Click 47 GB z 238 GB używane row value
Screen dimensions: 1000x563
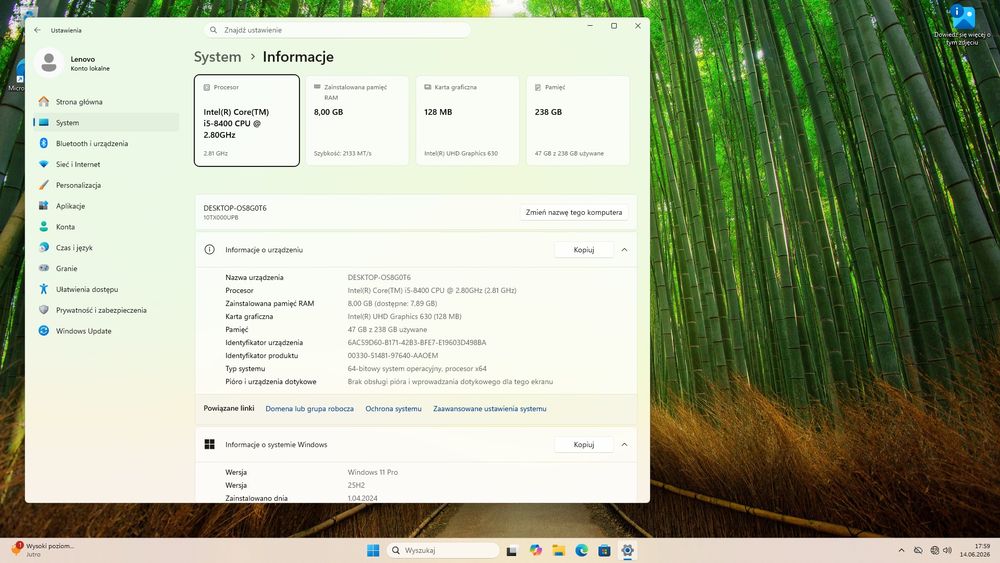(x=387, y=330)
